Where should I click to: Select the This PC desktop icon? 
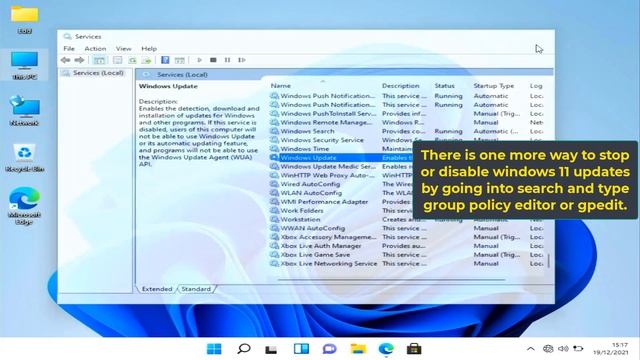click(25, 65)
